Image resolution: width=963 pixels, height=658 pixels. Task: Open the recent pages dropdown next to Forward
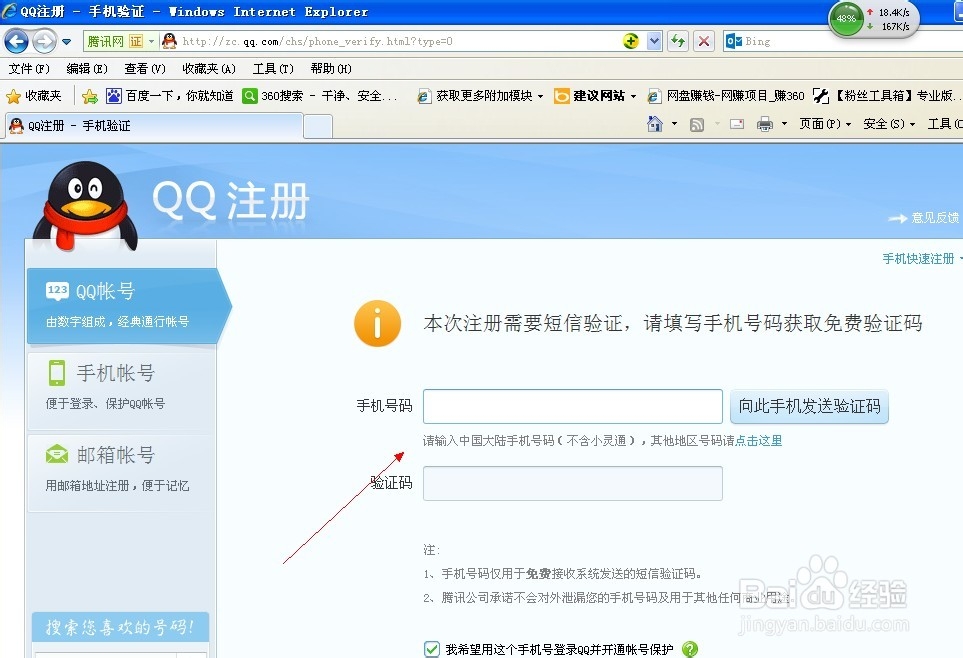66,42
